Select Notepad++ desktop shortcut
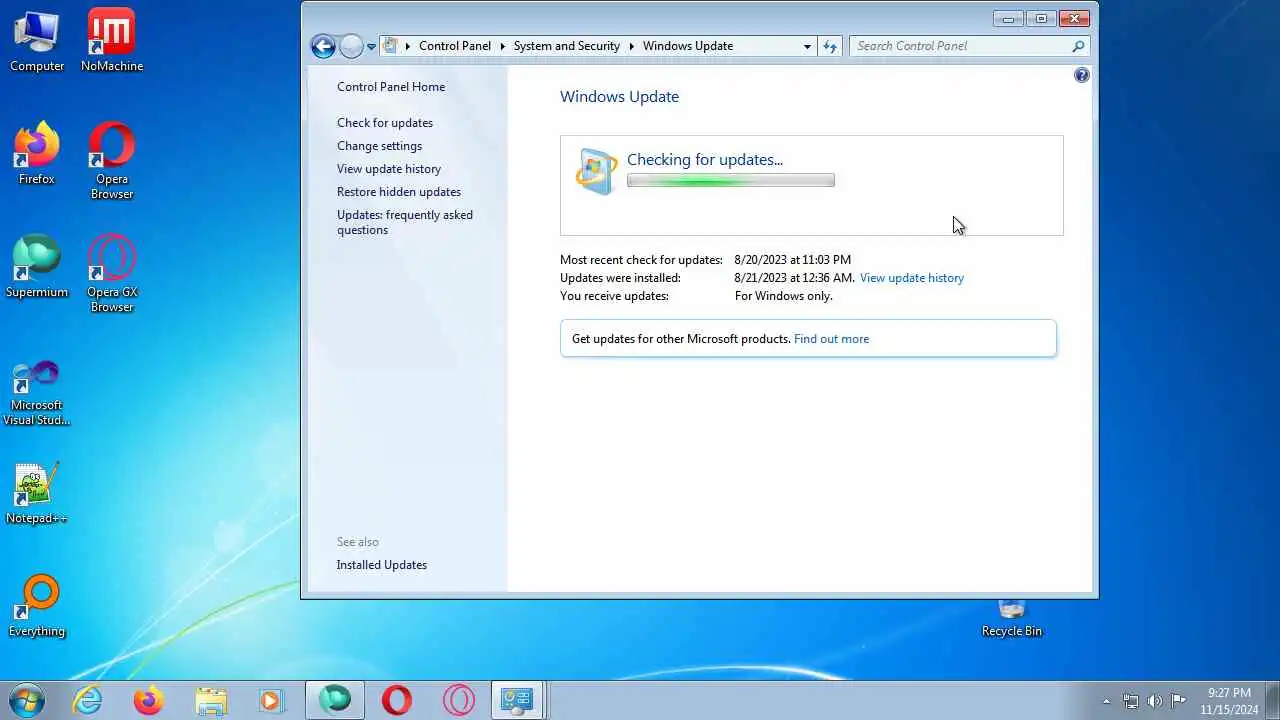Viewport: 1280px width, 720px height. (x=37, y=493)
